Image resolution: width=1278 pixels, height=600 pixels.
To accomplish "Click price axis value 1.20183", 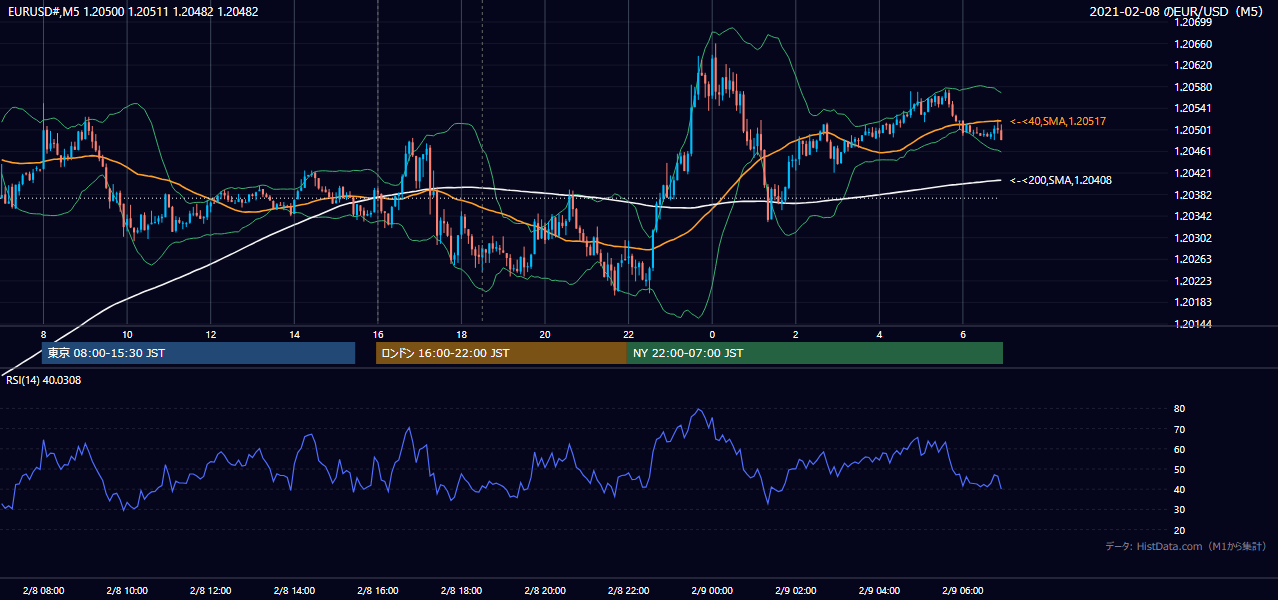I will pos(1193,302).
